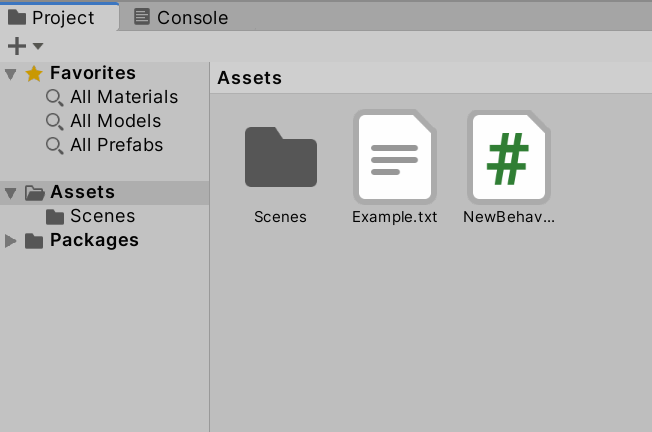Click the search icon beside All Models

coord(55,122)
